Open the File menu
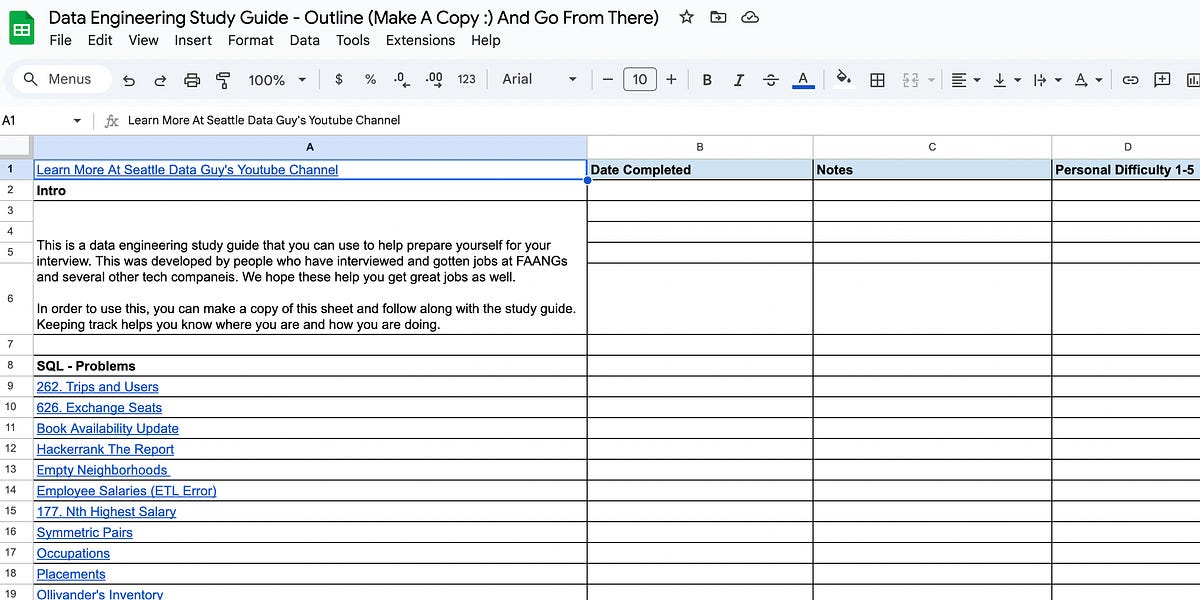Screen dimensions: 1200x600 click(x=60, y=40)
